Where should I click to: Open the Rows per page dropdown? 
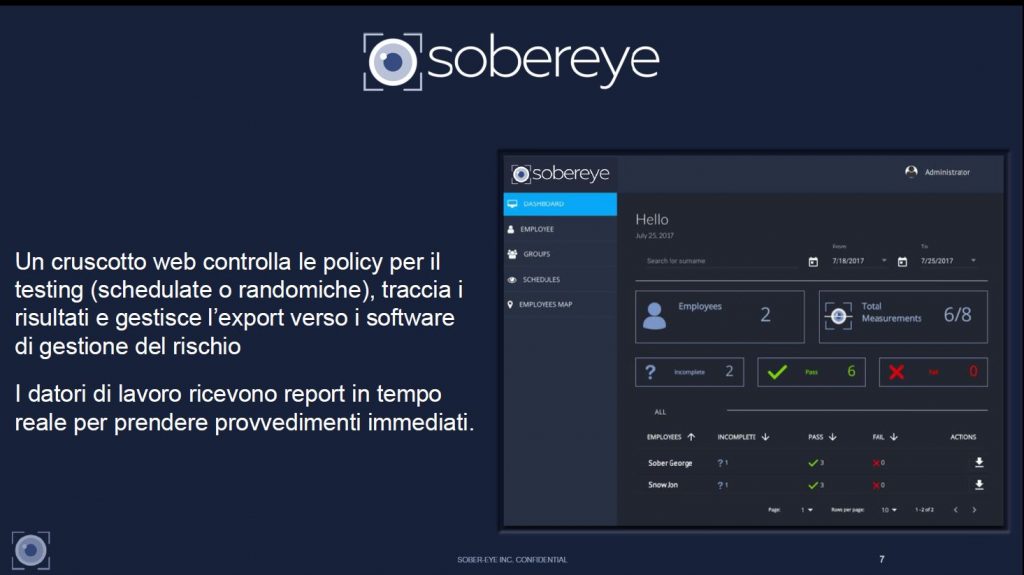(889, 510)
